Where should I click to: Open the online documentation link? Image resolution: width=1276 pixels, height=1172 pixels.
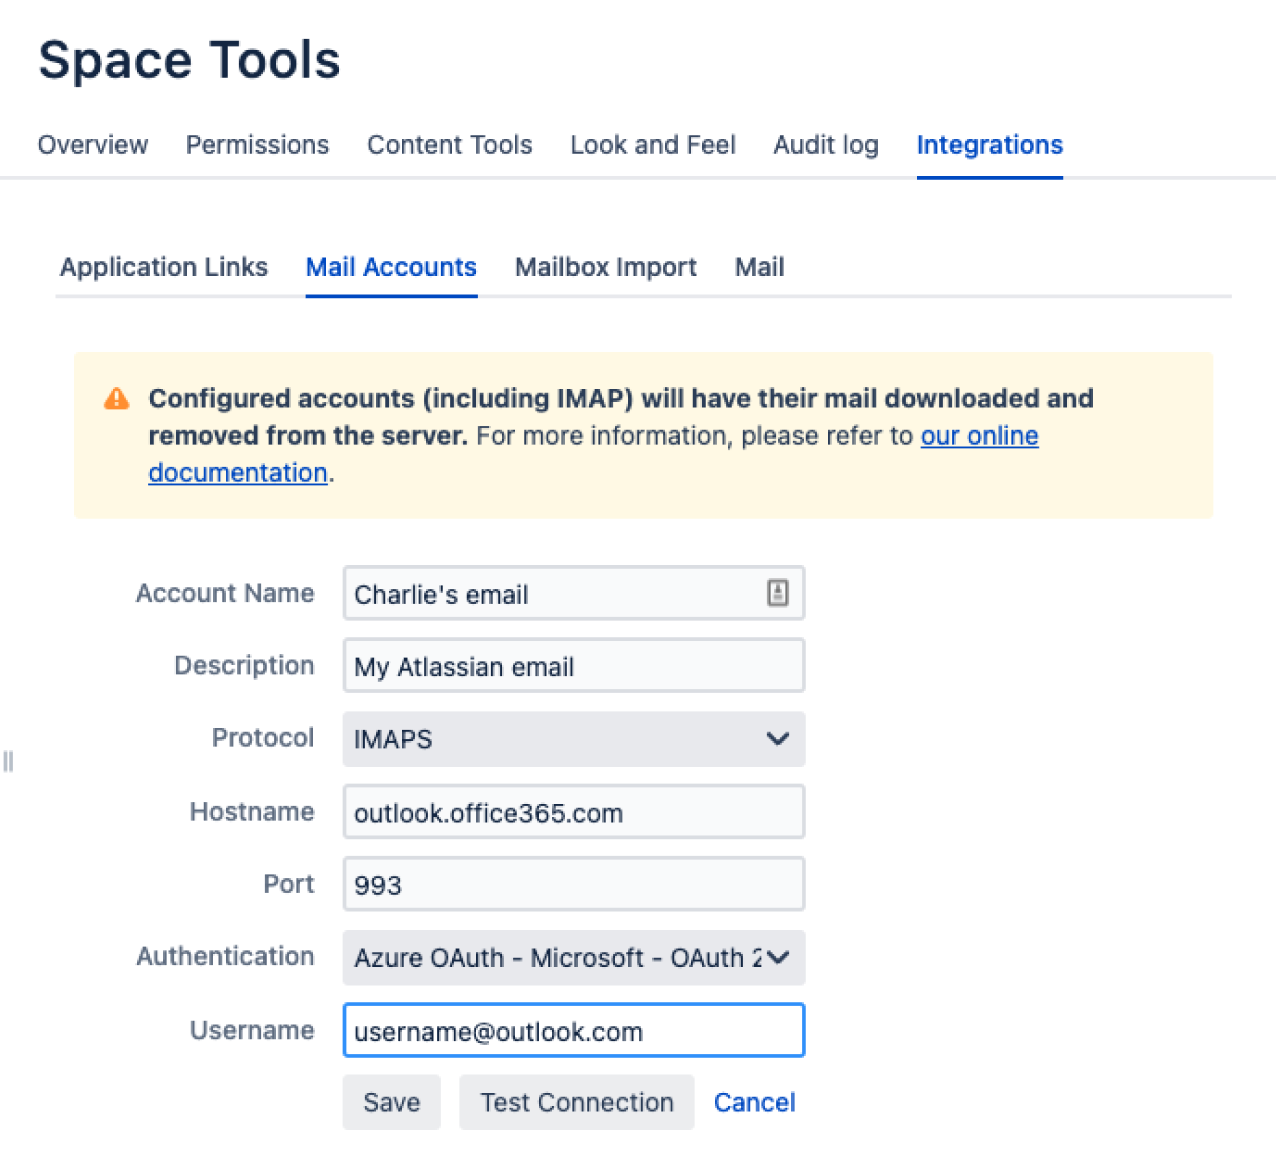[979, 436]
